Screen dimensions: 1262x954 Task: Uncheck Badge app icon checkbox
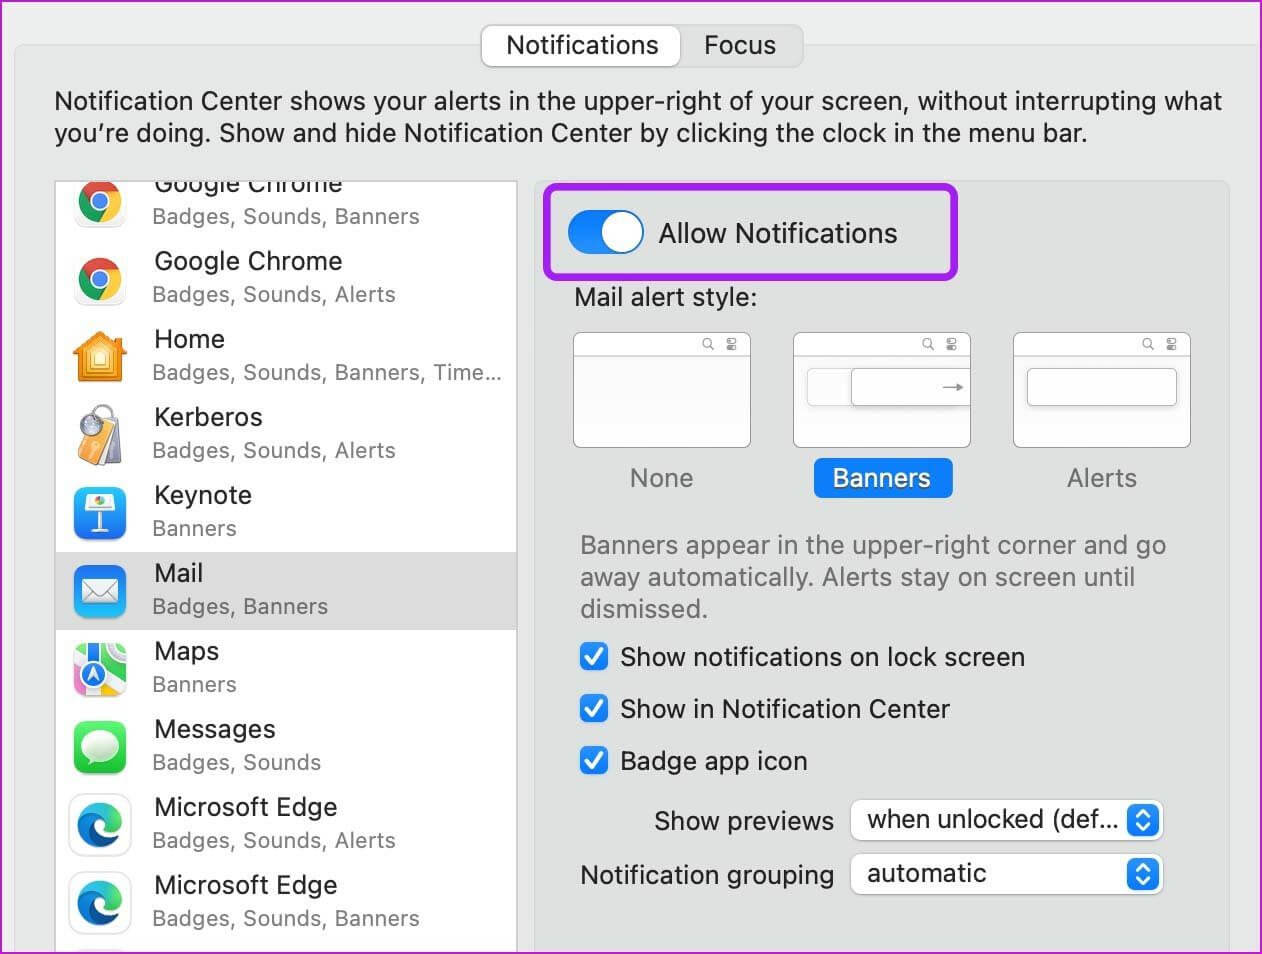click(594, 761)
